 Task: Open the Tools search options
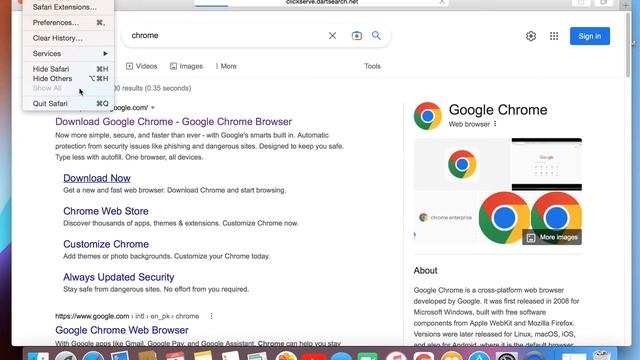pyautogui.click(x=372, y=66)
